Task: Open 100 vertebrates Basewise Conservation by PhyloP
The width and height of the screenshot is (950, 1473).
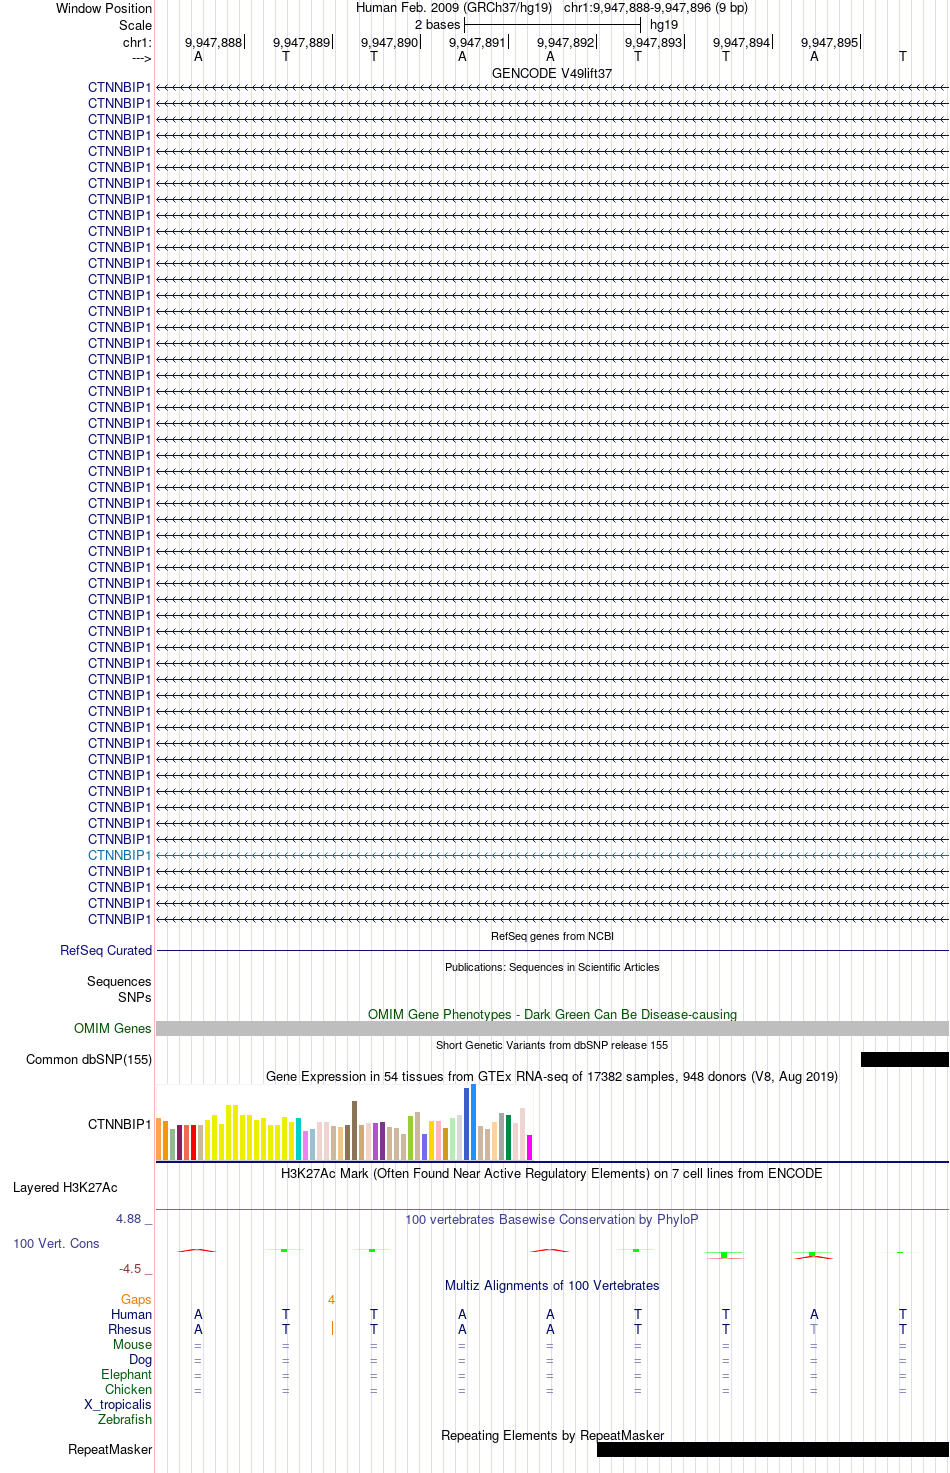Action: pyautogui.click(x=552, y=1219)
